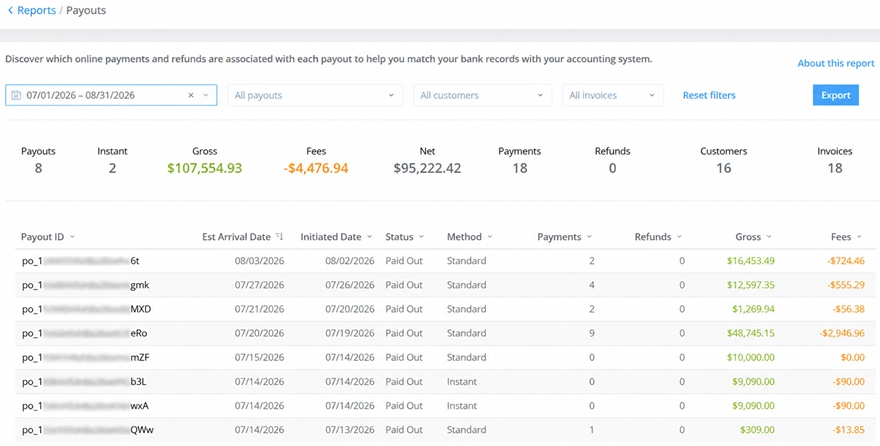Select payout ID ending in QWw
880x446 pixels.
pyautogui.click(x=88, y=430)
